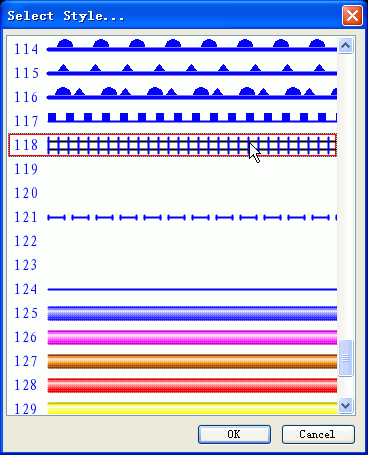Select the yellow gradient style 129

172,407
